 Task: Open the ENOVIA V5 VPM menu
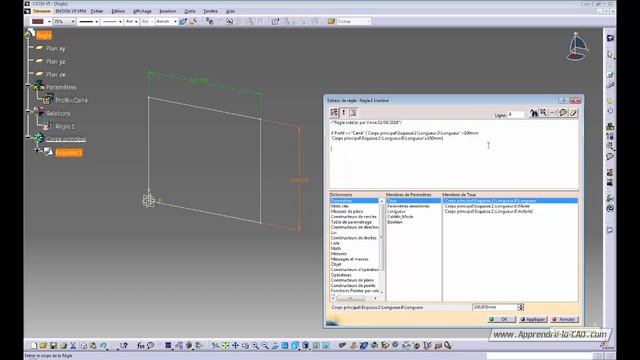(71, 11)
